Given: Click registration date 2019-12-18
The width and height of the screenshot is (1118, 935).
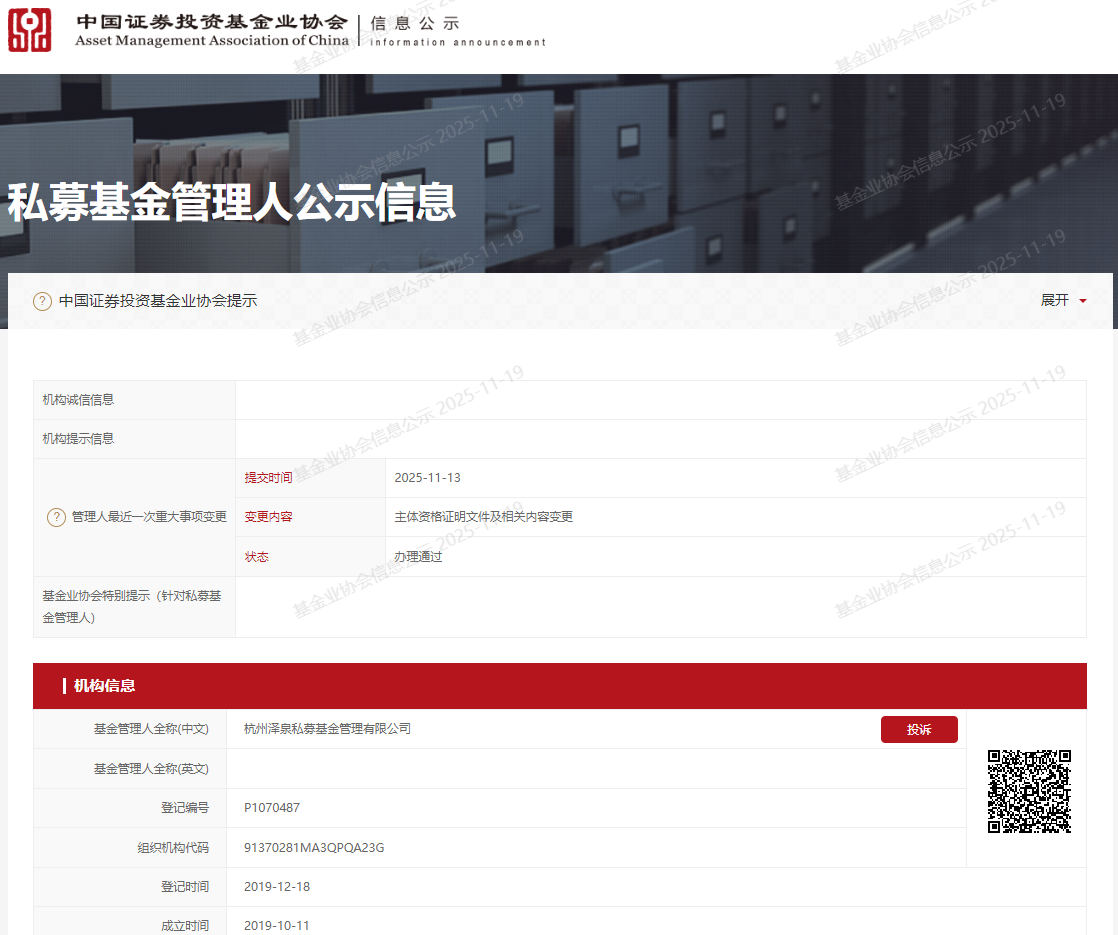Looking at the screenshot, I should (277, 887).
